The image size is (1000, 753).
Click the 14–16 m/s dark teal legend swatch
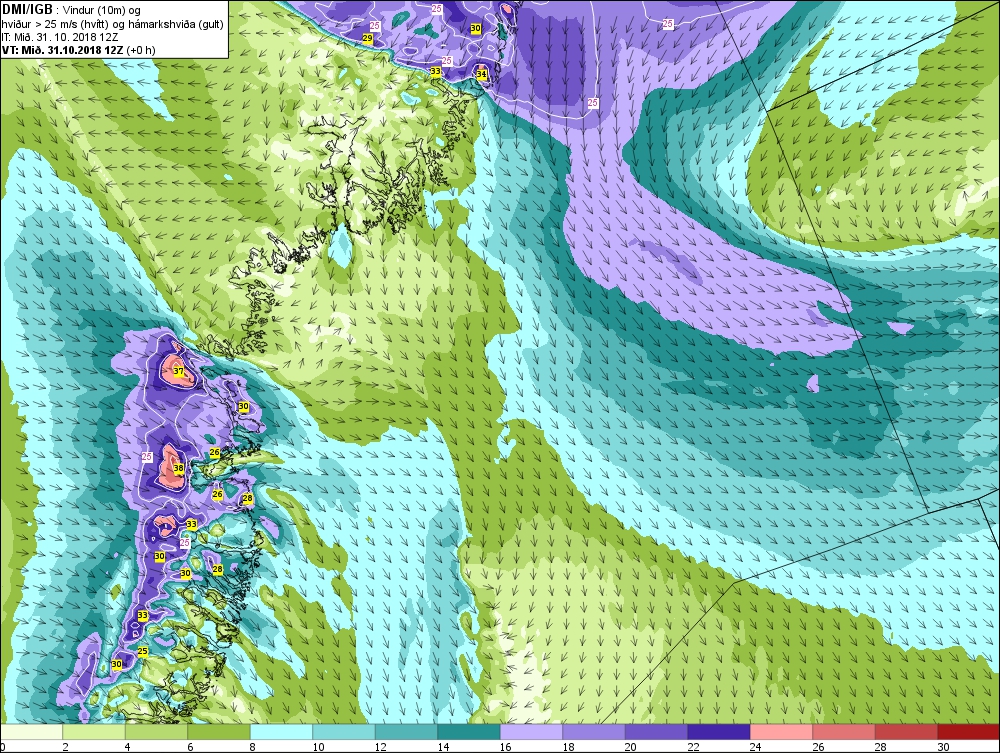[469, 731]
